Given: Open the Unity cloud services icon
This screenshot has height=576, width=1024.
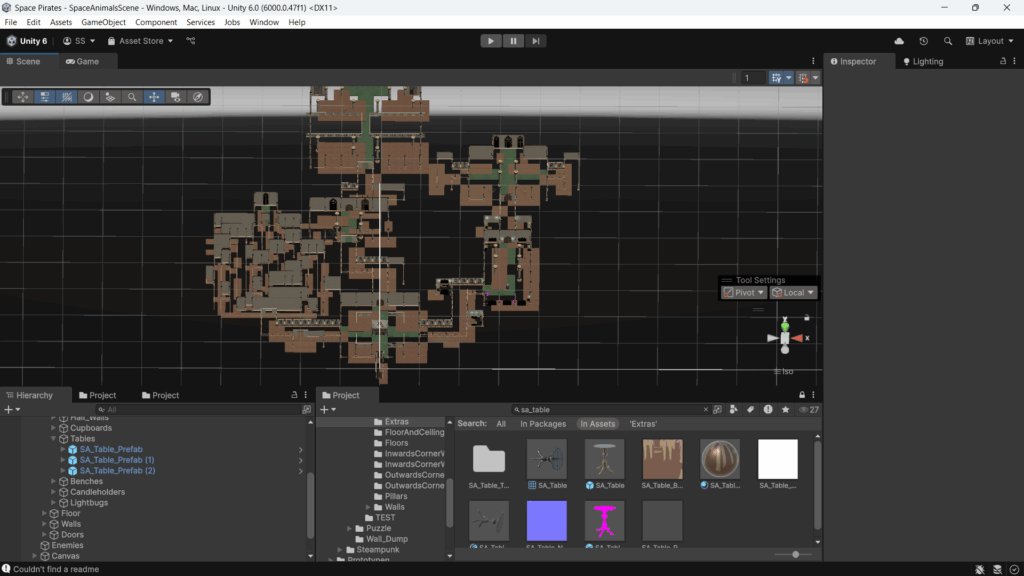Looking at the screenshot, I should click(x=899, y=41).
